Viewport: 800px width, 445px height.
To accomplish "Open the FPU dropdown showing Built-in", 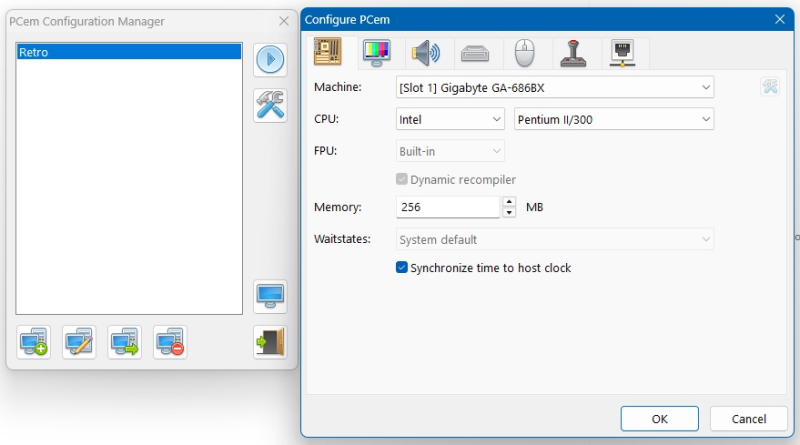I will [x=450, y=151].
